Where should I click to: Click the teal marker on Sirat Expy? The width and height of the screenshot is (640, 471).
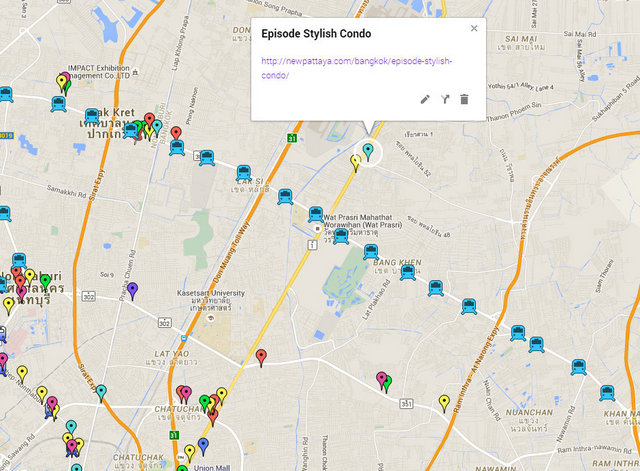coord(101,393)
